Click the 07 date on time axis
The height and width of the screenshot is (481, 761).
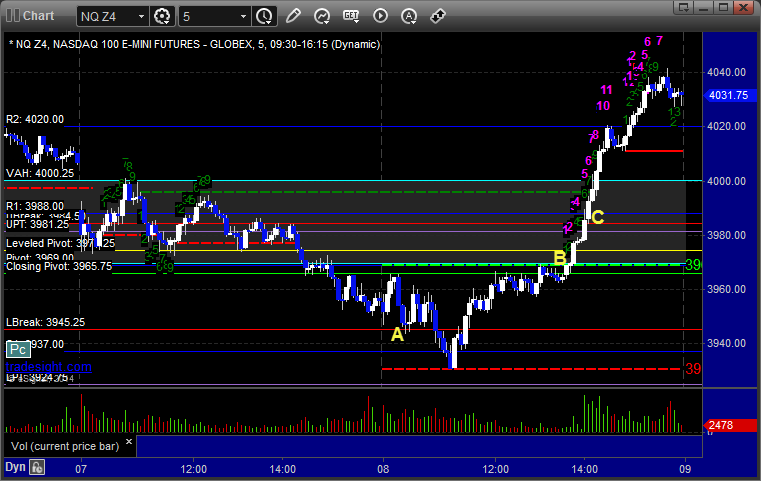tap(81, 469)
